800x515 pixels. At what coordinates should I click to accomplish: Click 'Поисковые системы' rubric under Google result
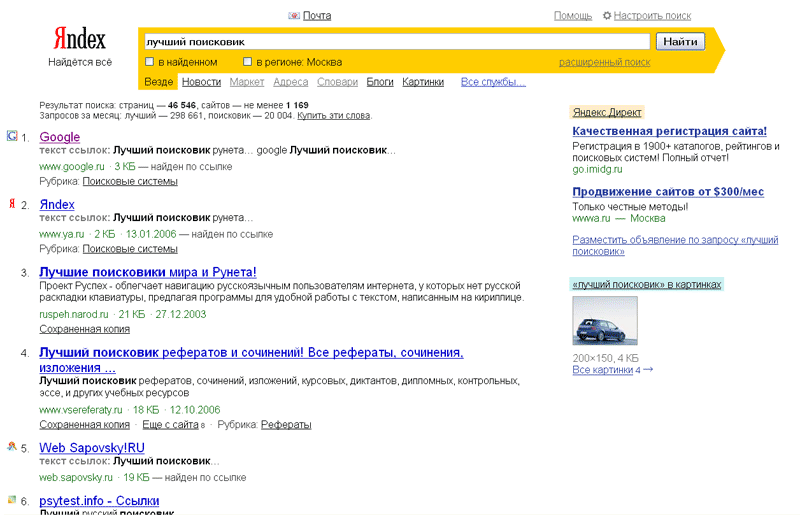(130, 181)
